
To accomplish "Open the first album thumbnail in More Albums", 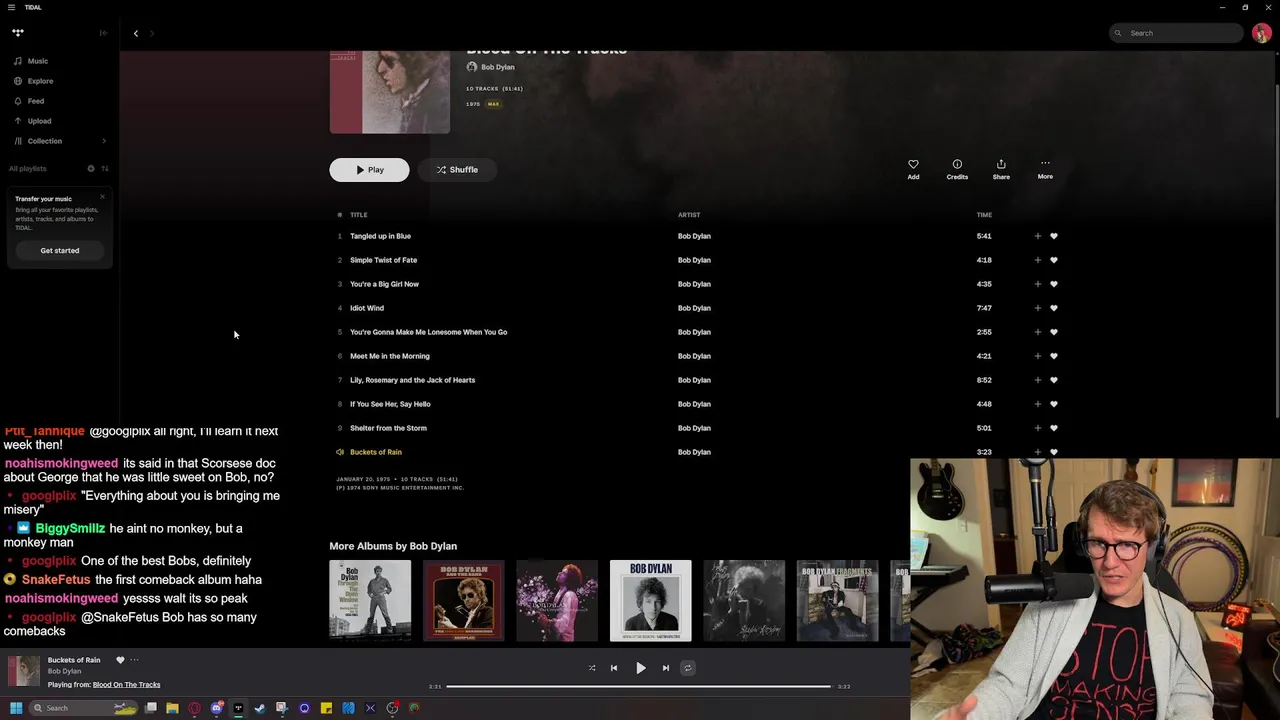I will click(370, 600).
